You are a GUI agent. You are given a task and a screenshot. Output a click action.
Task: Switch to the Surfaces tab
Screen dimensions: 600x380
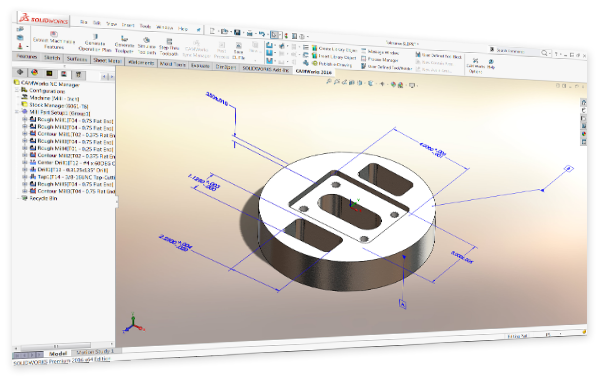click(77, 59)
